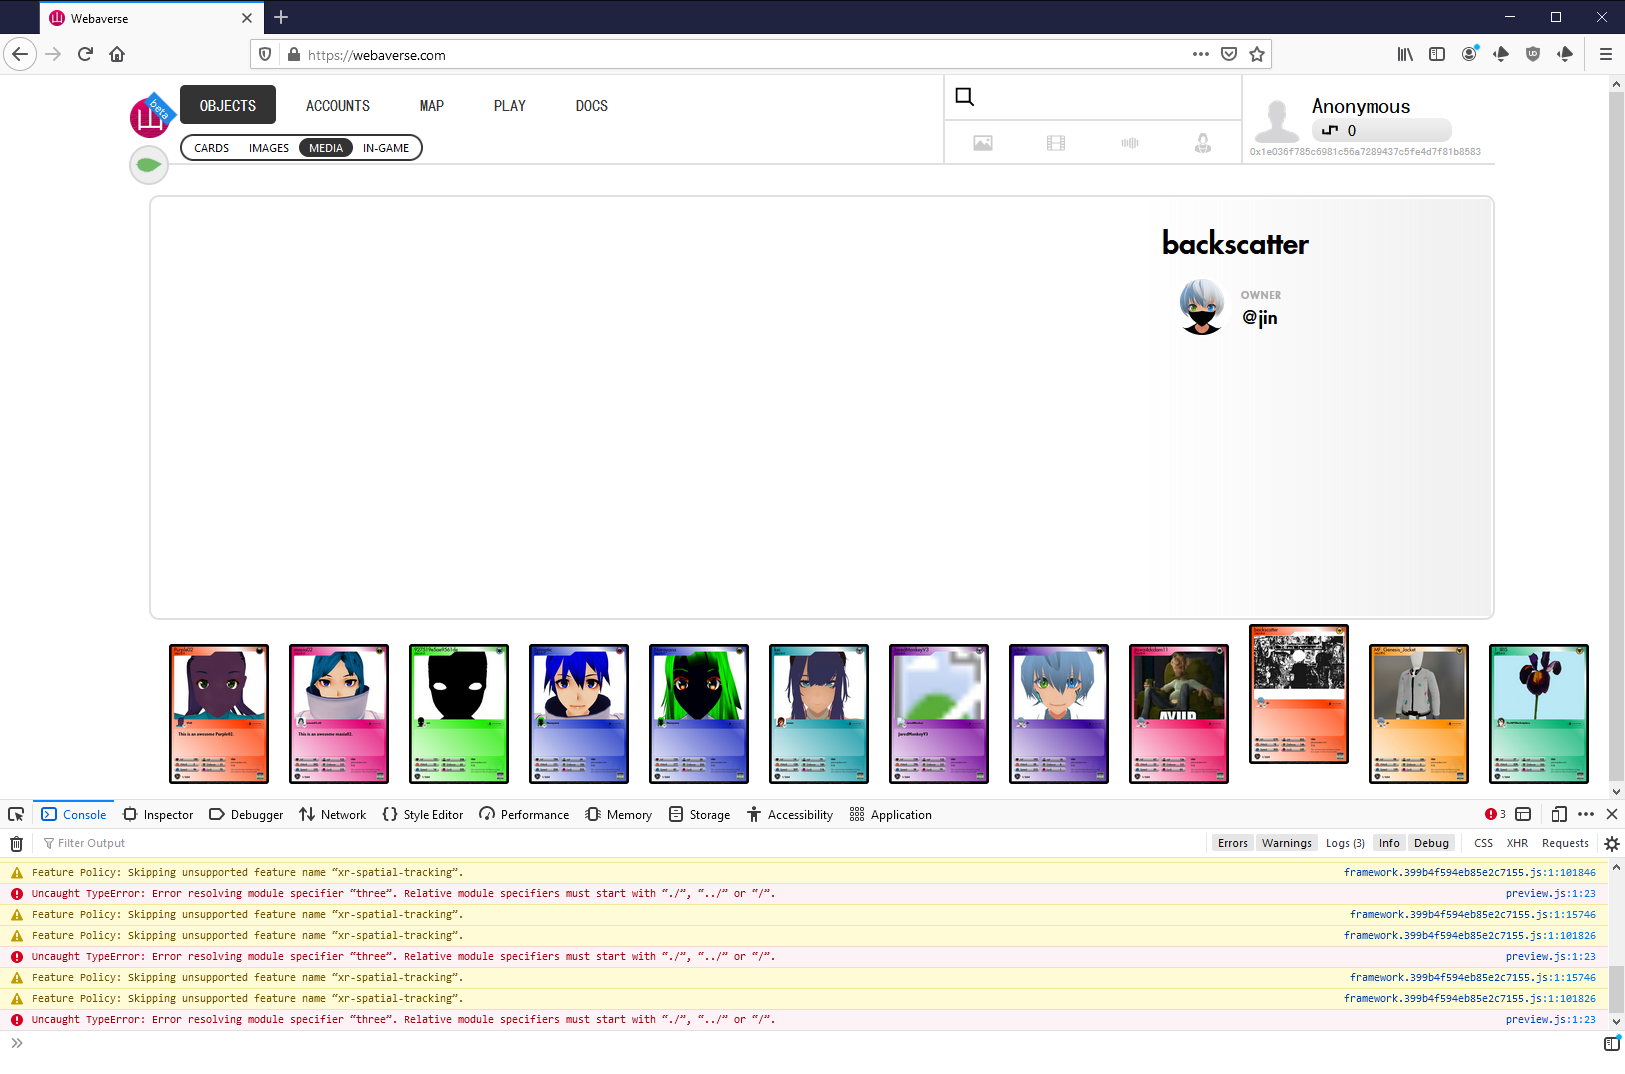Image resolution: width=1625 pixels, height=1074 pixels.
Task: Open devtools settings via gear icon
Action: pyautogui.click(x=1611, y=843)
